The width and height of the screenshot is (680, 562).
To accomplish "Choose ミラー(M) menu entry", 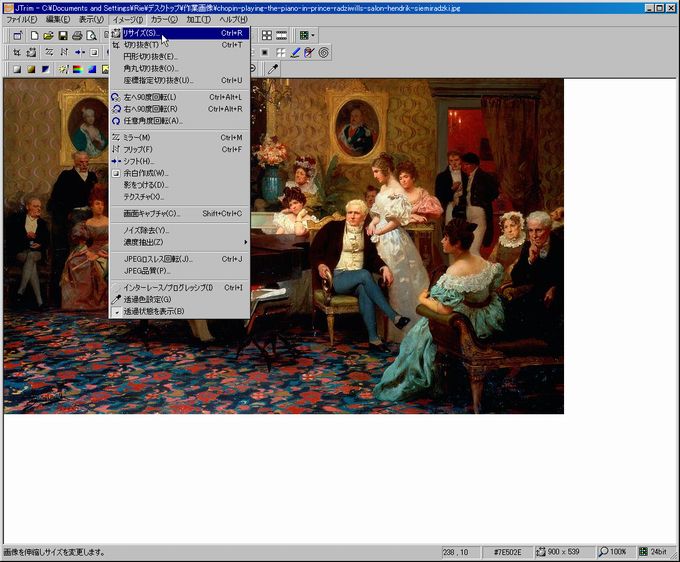I will pos(180,137).
